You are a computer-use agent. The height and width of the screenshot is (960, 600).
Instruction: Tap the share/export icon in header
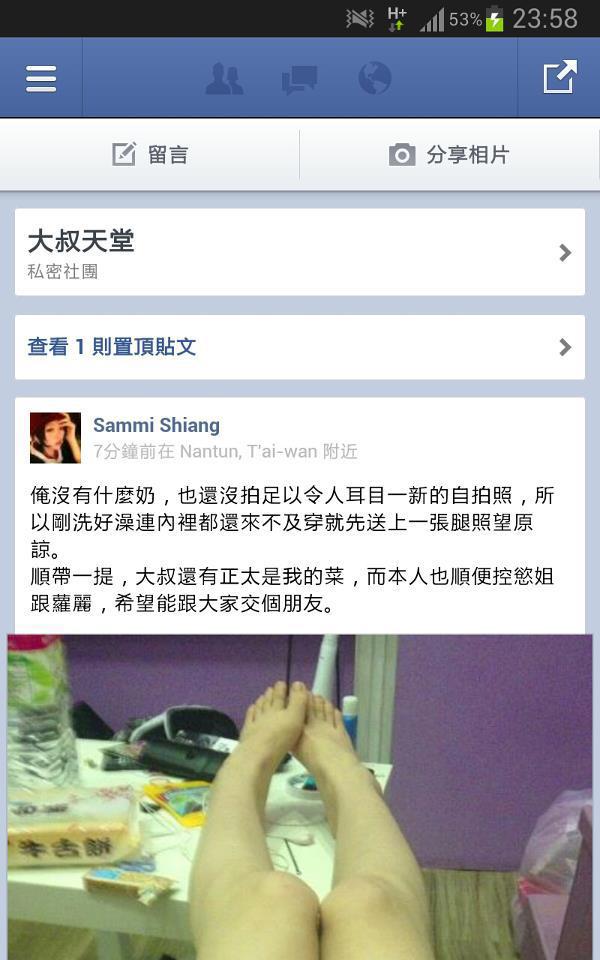pyautogui.click(x=560, y=77)
